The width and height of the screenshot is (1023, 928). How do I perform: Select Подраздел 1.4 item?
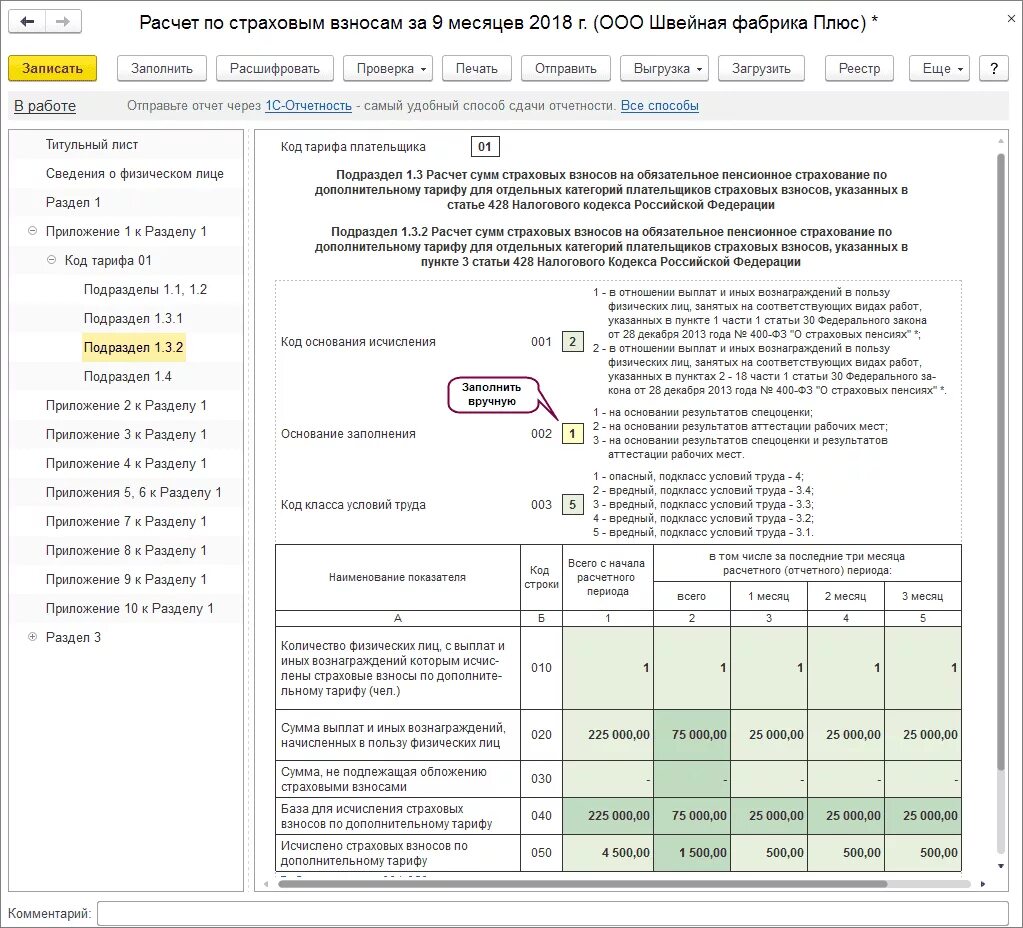[x=127, y=377]
